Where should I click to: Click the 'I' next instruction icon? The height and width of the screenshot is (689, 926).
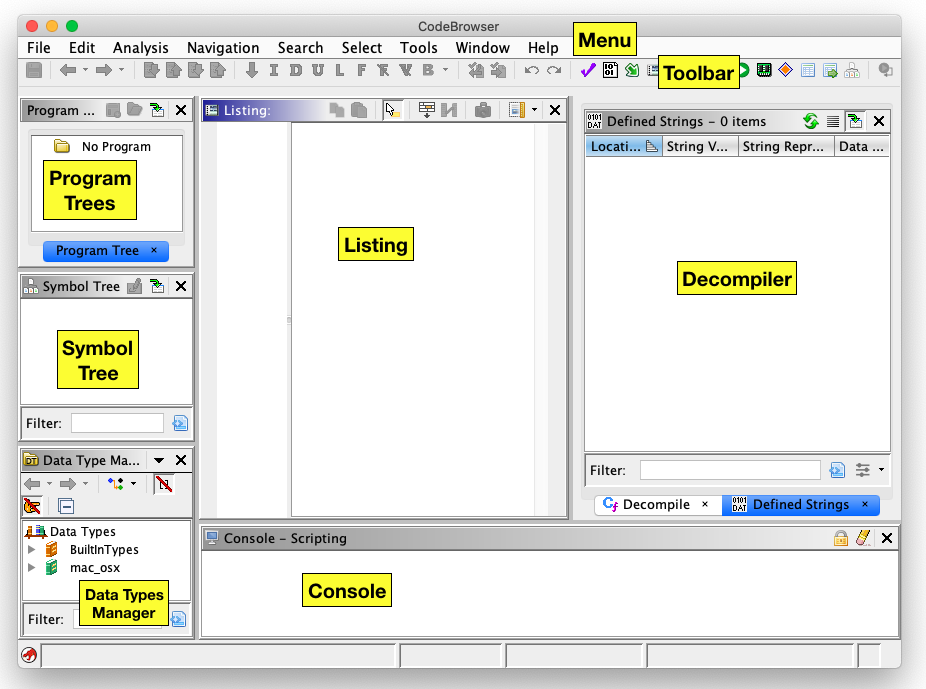click(x=273, y=70)
